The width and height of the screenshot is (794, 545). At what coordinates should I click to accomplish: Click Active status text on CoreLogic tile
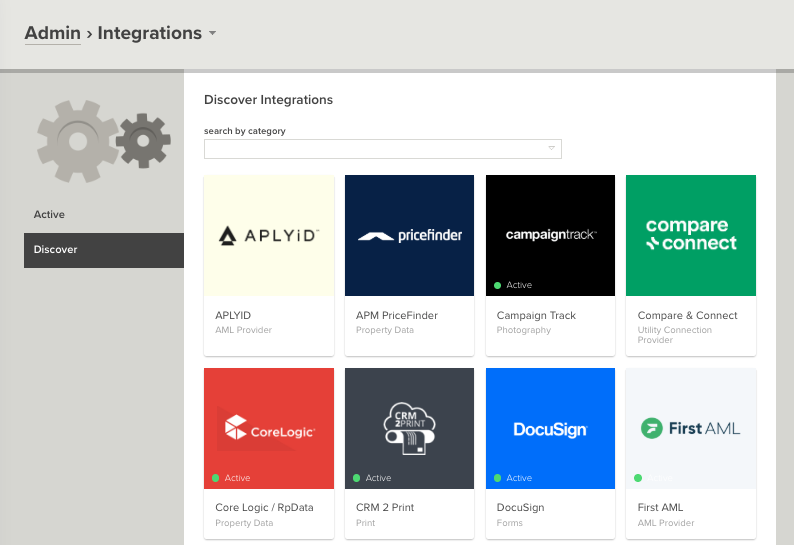[x=237, y=478]
